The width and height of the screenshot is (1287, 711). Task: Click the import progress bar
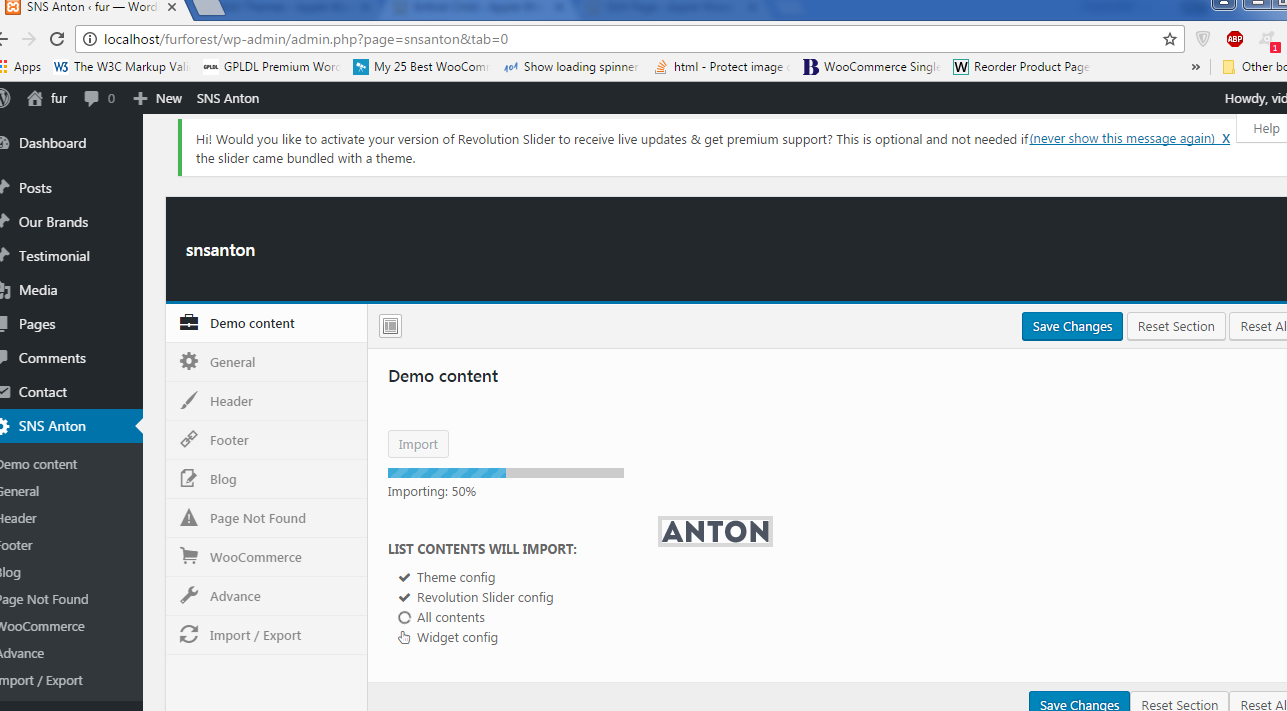(x=505, y=473)
